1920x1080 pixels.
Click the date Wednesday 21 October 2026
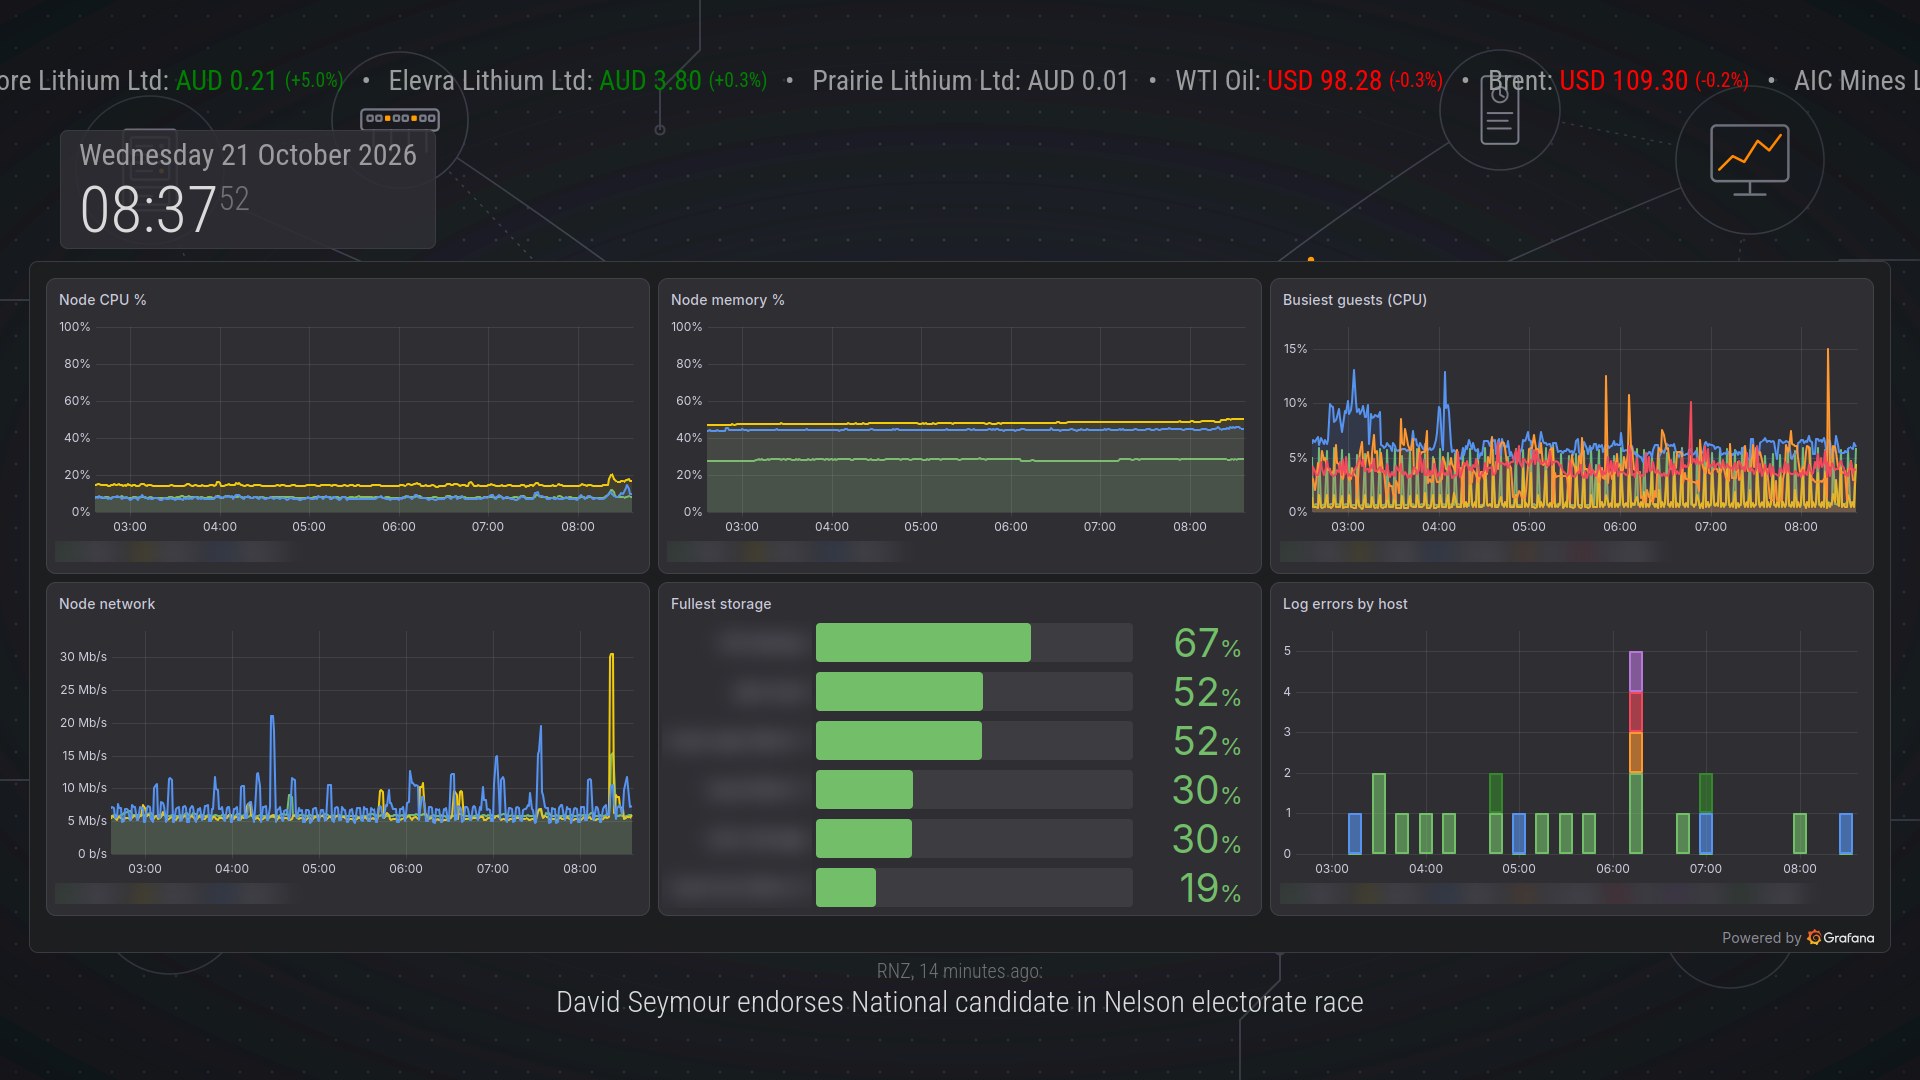coord(248,155)
